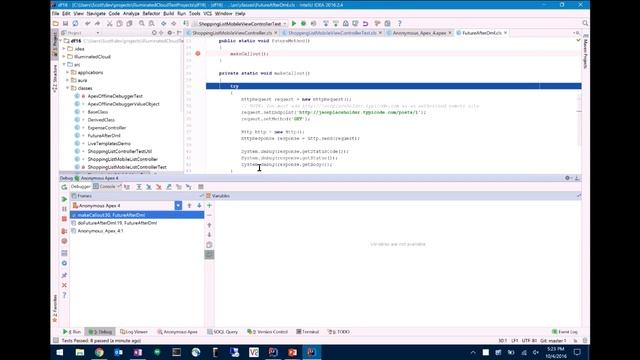Click Mute Breakpoints icon in Debug sidebar

(x=64, y=241)
